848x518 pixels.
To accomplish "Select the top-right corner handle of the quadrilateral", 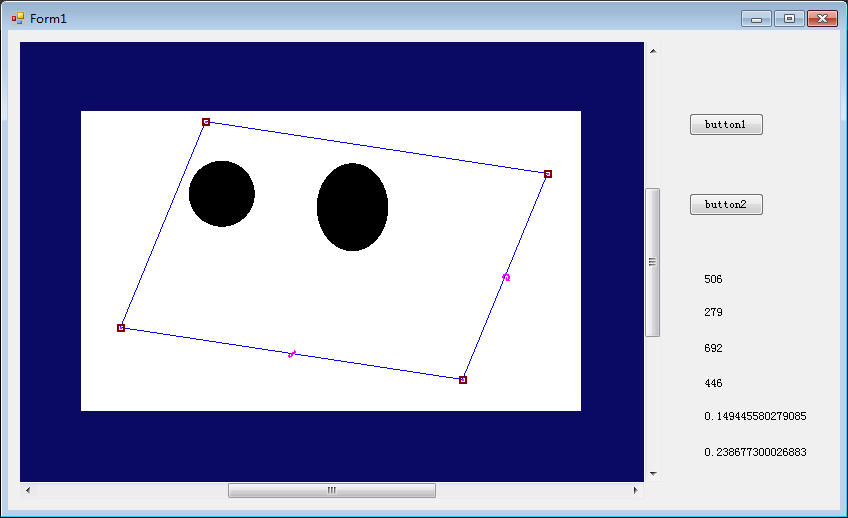I will 548,174.
